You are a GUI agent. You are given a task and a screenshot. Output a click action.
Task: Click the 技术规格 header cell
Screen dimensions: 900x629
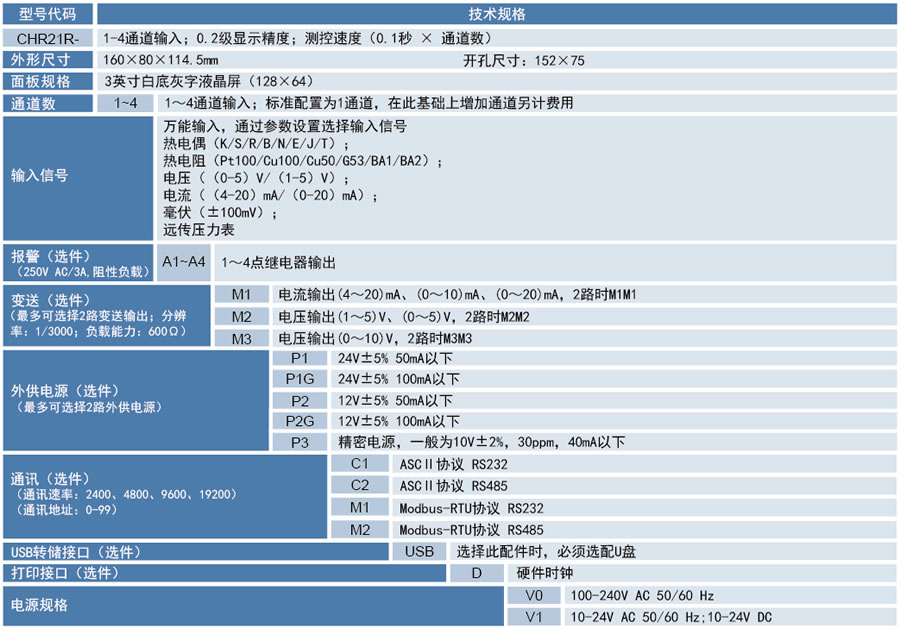coord(497,14)
